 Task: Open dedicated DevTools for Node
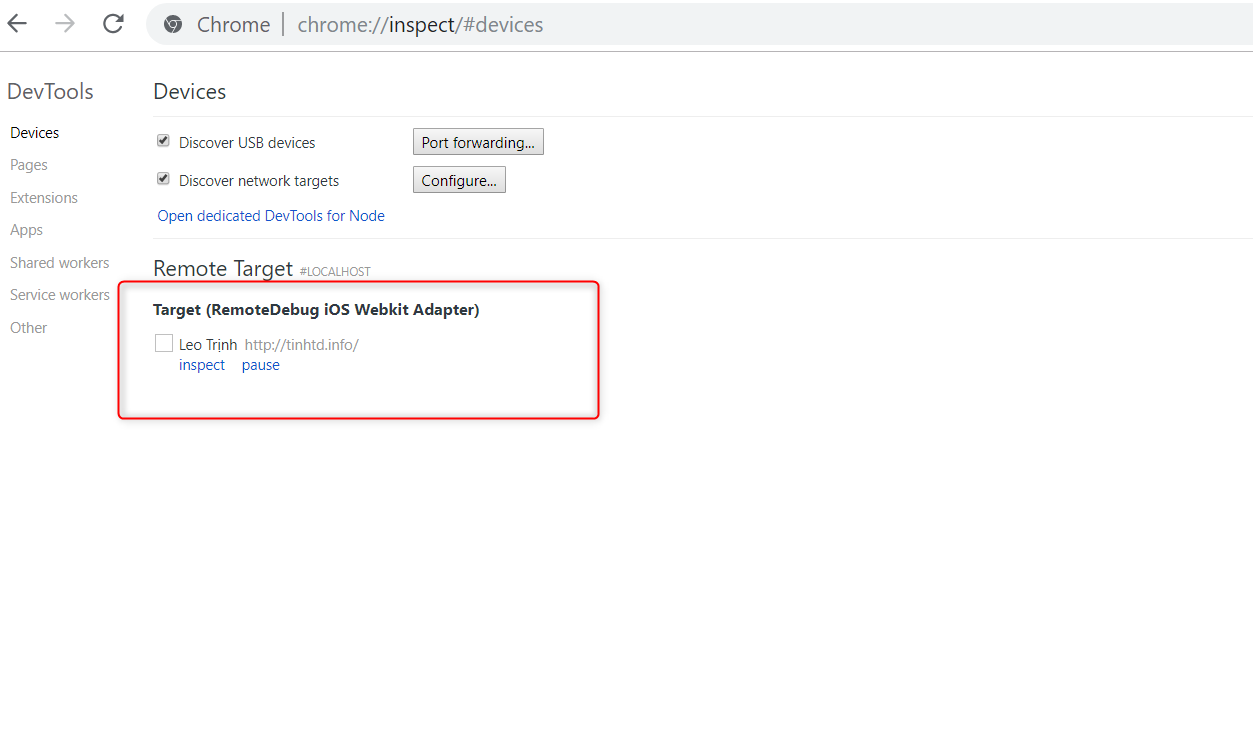click(271, 216)
